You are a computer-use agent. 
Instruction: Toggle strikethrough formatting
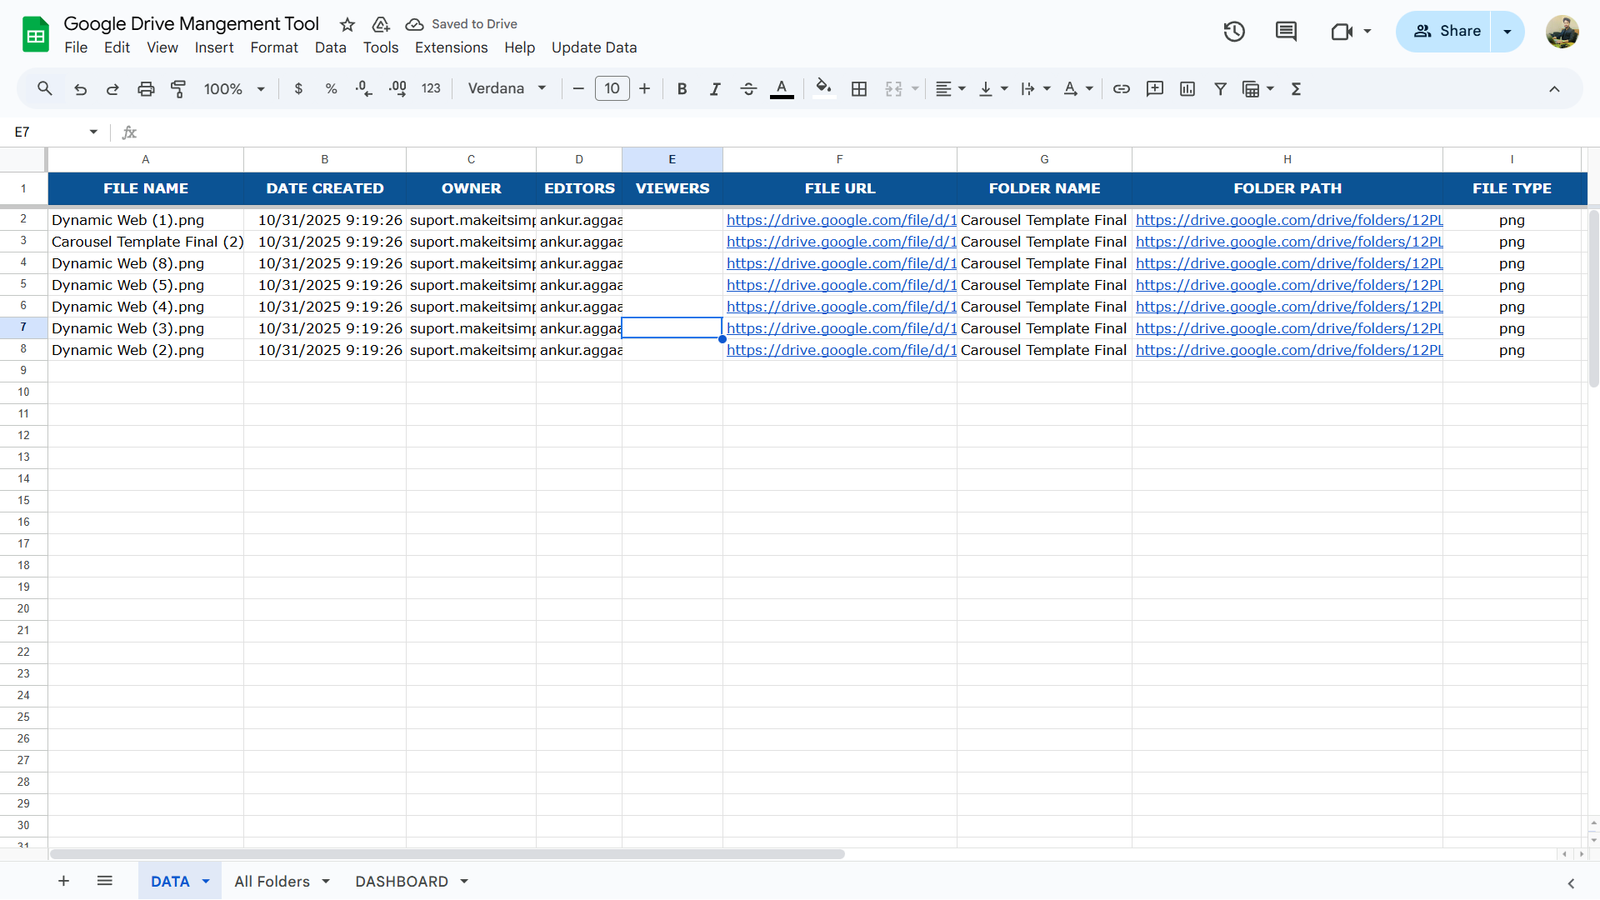pos(748,89)
